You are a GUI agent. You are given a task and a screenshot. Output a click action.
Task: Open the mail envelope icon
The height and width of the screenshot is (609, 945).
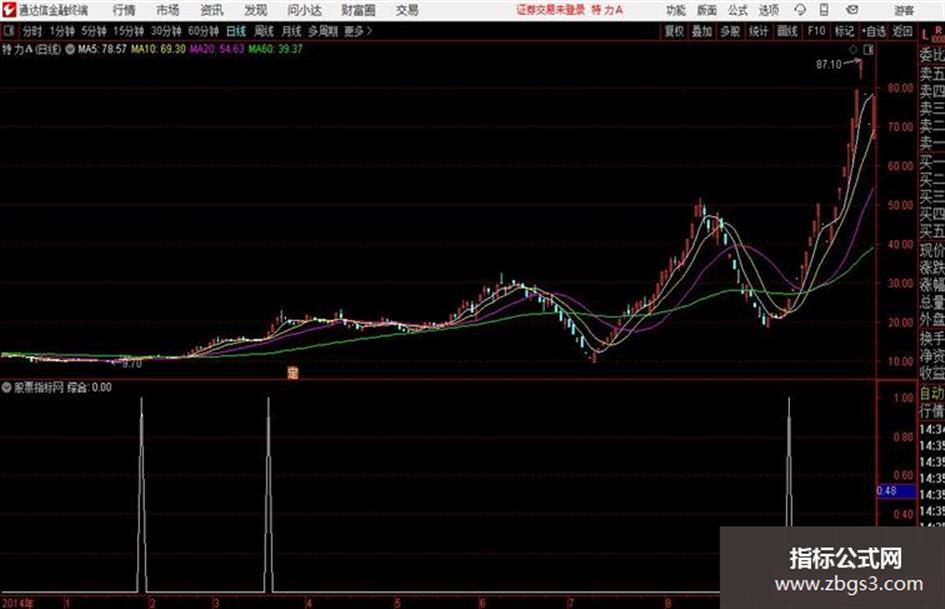pos(852,10)
